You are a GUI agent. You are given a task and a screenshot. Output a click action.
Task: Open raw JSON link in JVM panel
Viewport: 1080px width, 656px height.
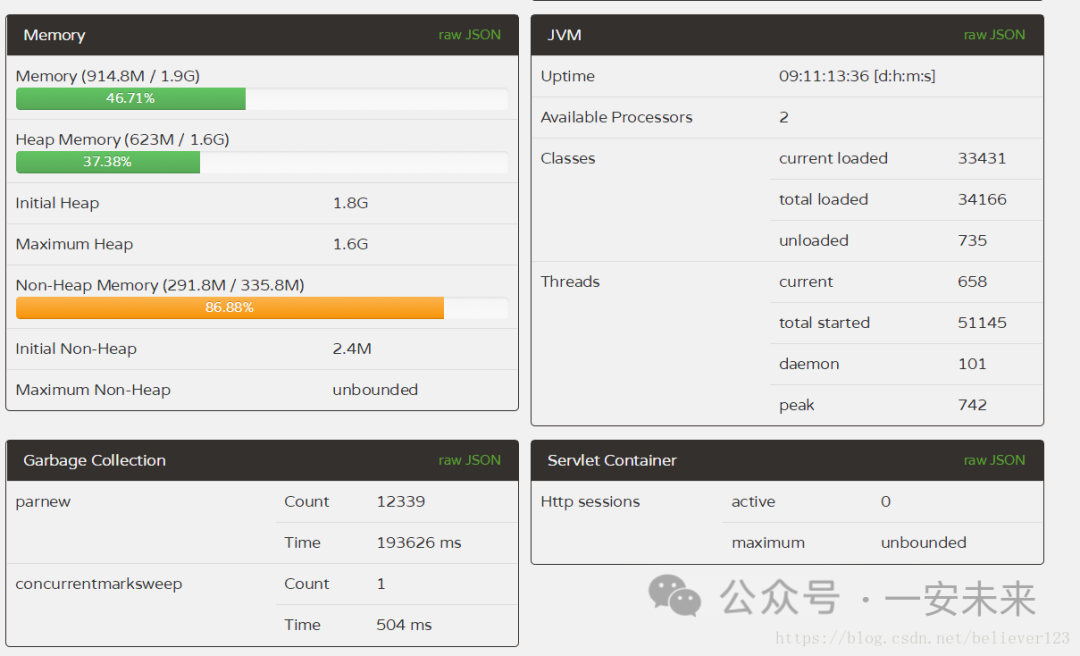coord(994,35)
